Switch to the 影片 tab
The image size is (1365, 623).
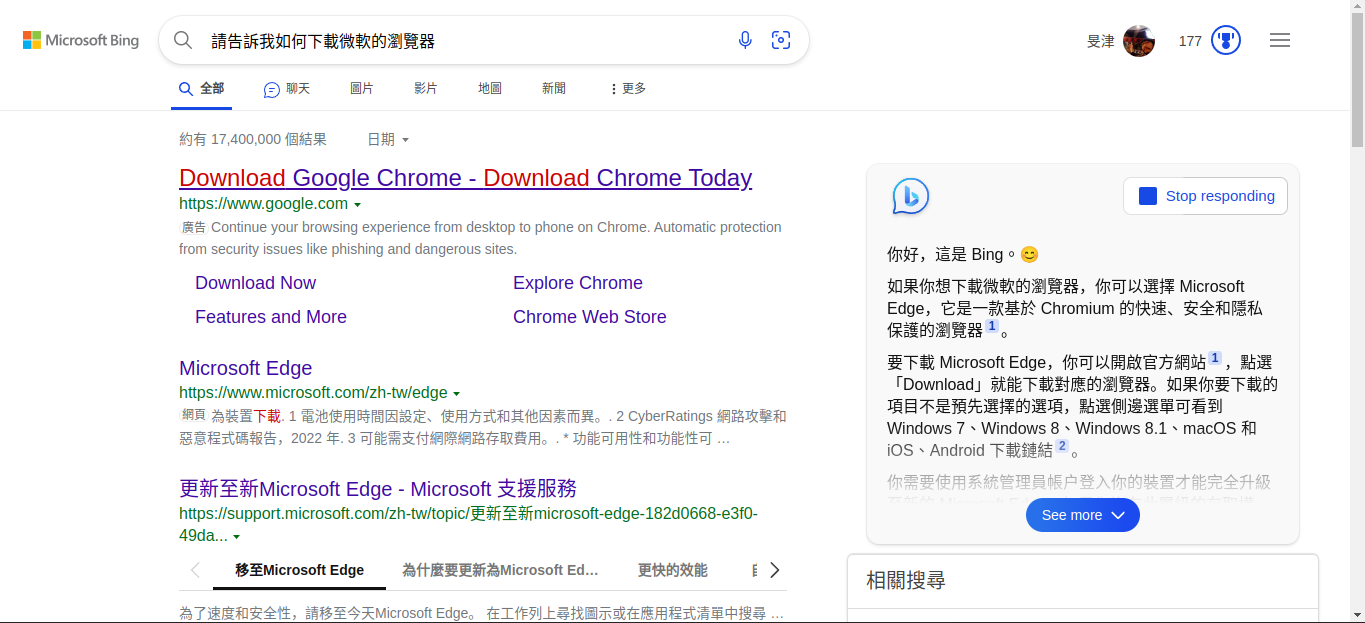click(x=426, y=89)
